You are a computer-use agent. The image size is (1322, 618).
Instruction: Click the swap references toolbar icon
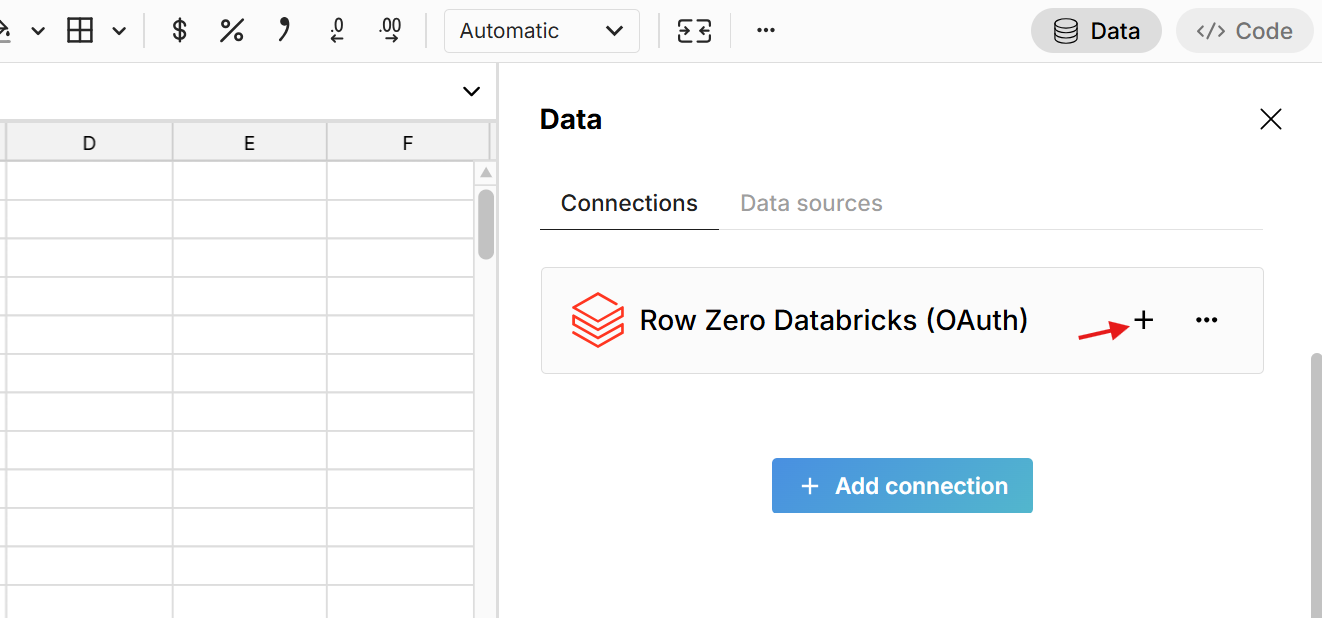coord(694,31)
